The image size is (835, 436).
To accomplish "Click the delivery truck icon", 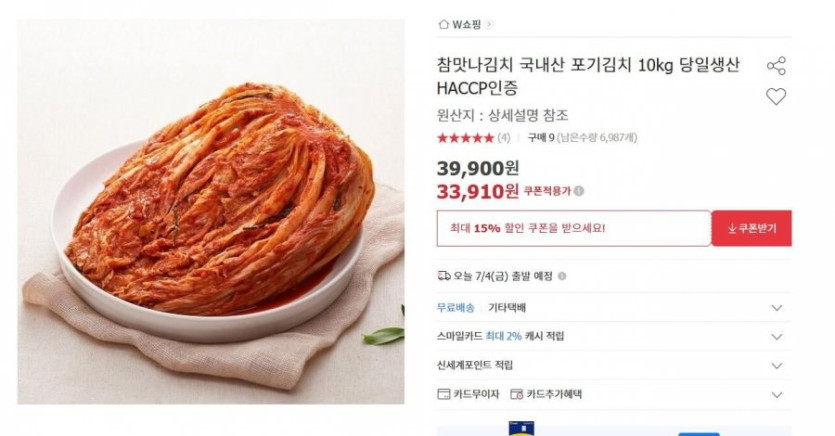I will point(444,276).
